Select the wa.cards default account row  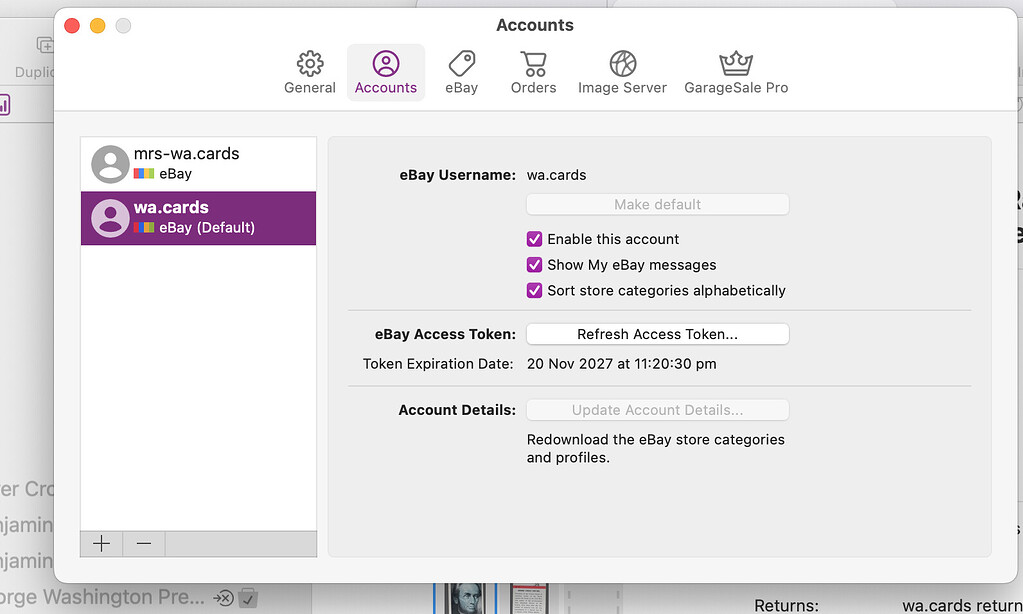pyautogui.click(x=198, y=218)
